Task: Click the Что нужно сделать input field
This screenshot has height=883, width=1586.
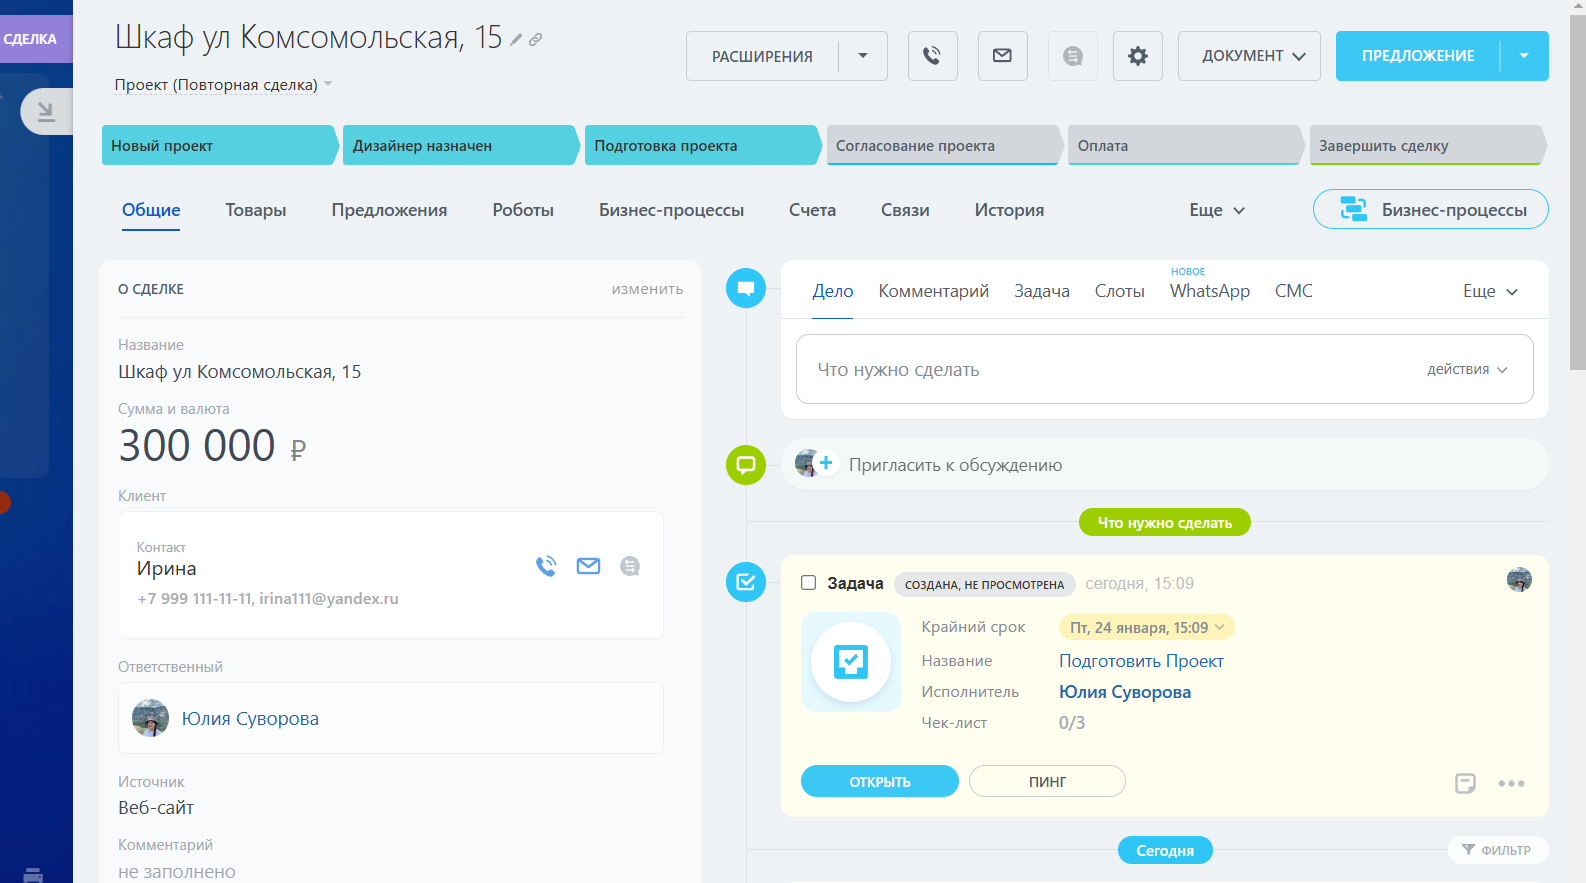Action: tap(1165, 369)
